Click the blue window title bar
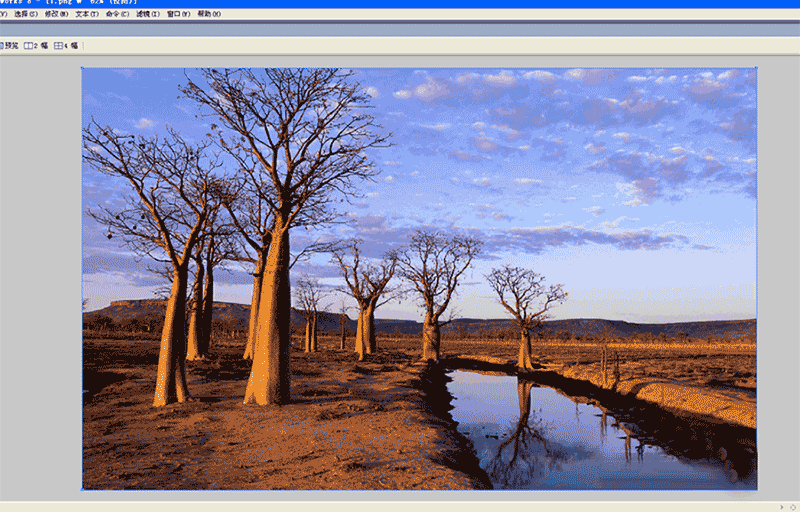 click(x=400, y=4)
